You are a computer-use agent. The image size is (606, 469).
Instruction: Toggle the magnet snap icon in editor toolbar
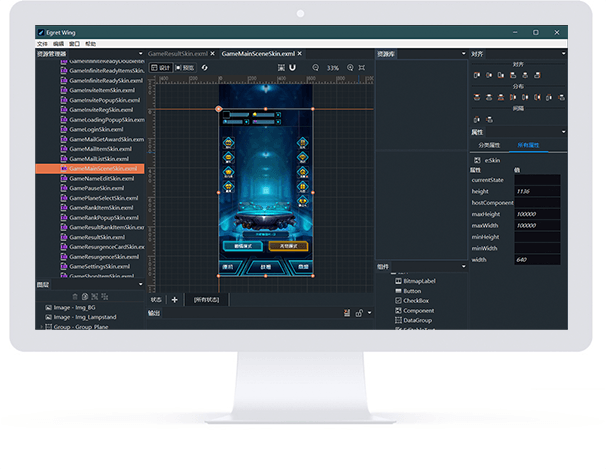[293, 68]
